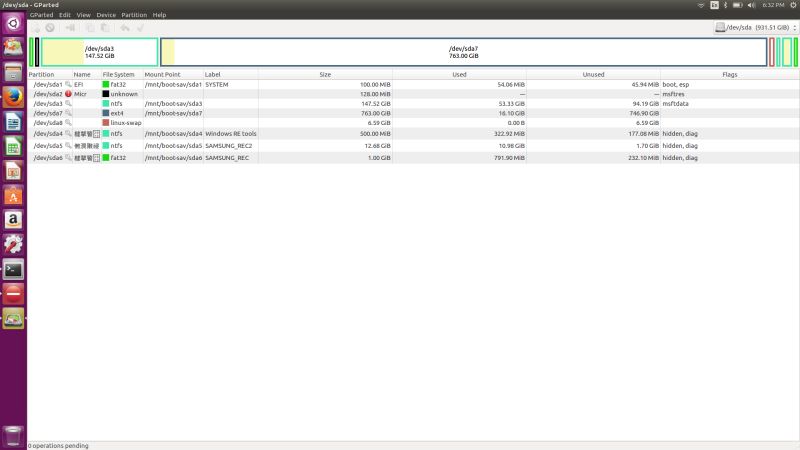This screenshot has height=450, width=800.
Task: Open System Settings from the launcher
Action: tap(13, 244)
